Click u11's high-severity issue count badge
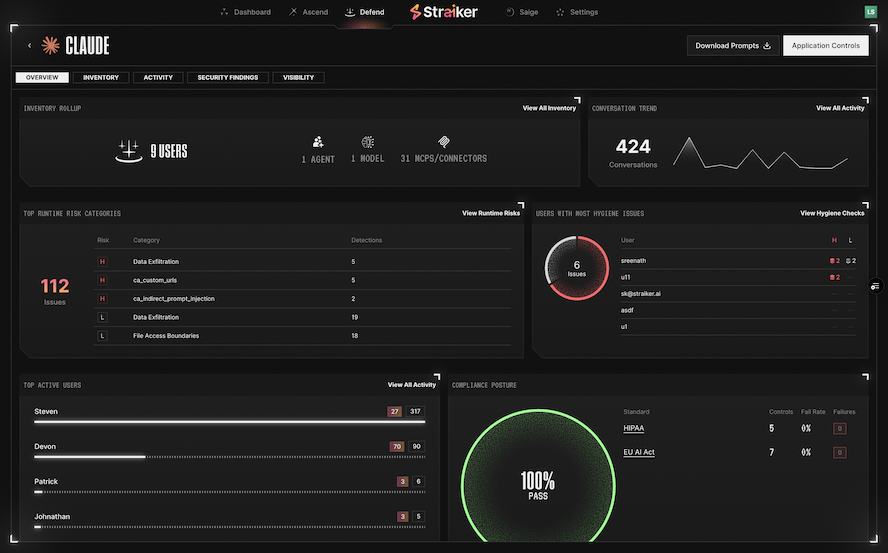Screen dimensions: 888x553 (835, 277)
